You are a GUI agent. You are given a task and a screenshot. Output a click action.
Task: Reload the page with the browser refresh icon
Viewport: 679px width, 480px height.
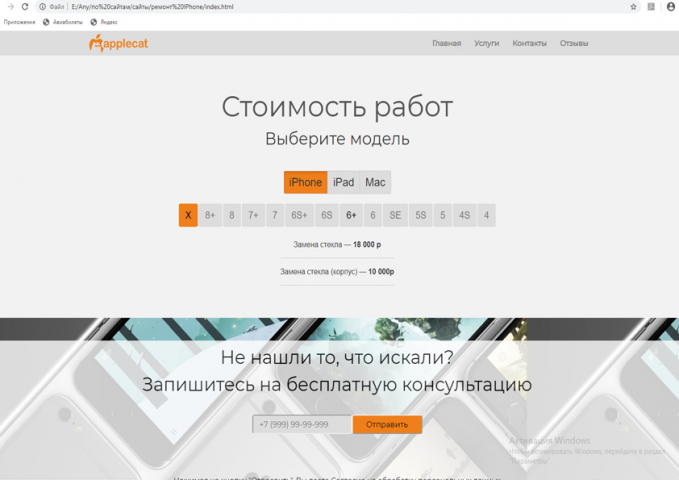point(25,6)
